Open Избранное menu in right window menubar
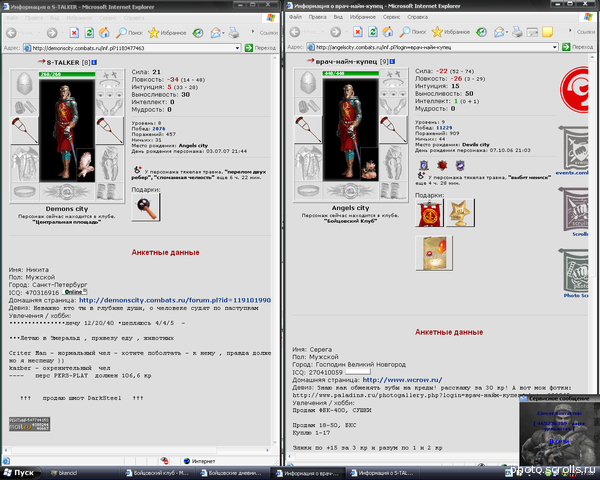 click(x=363, y=17)
